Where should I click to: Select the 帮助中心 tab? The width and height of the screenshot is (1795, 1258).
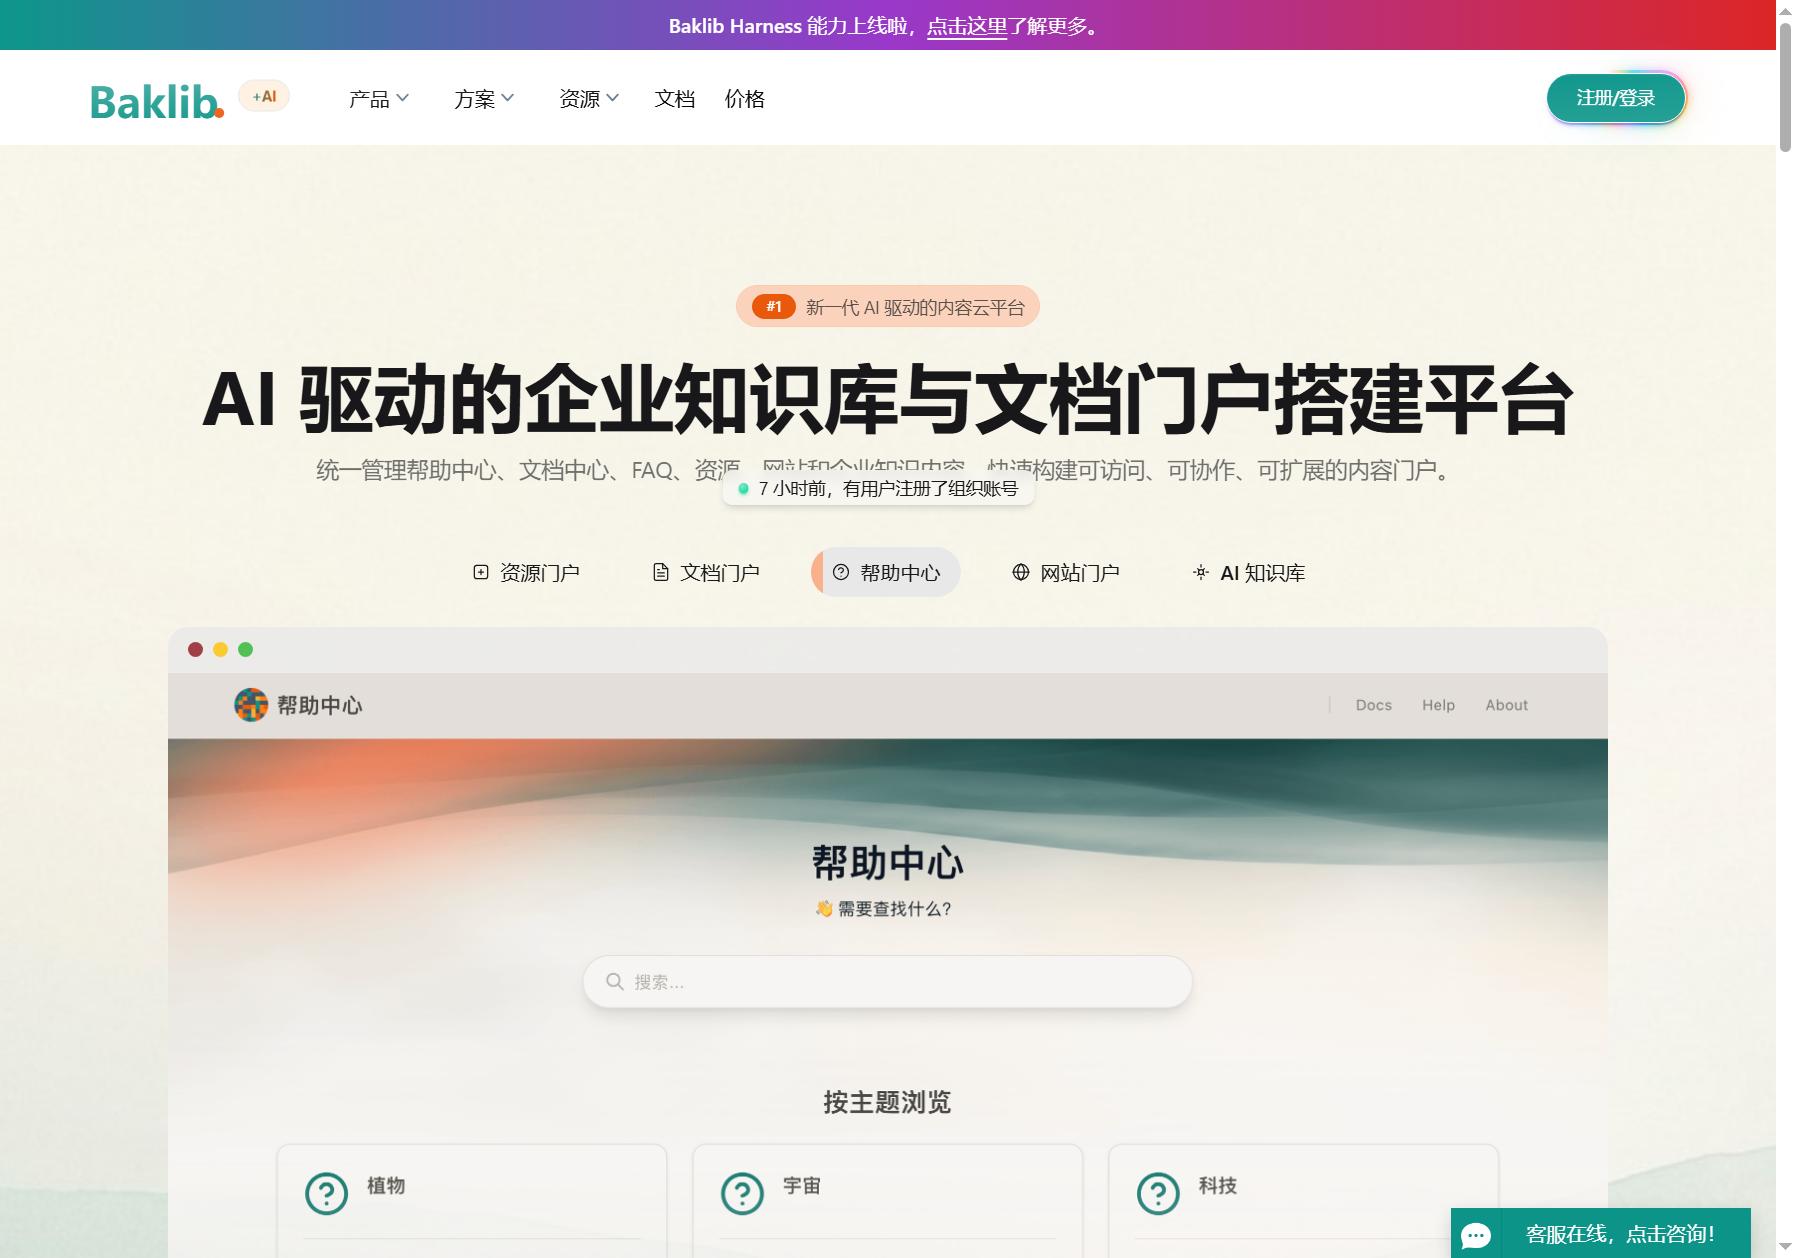coord(886,572)
